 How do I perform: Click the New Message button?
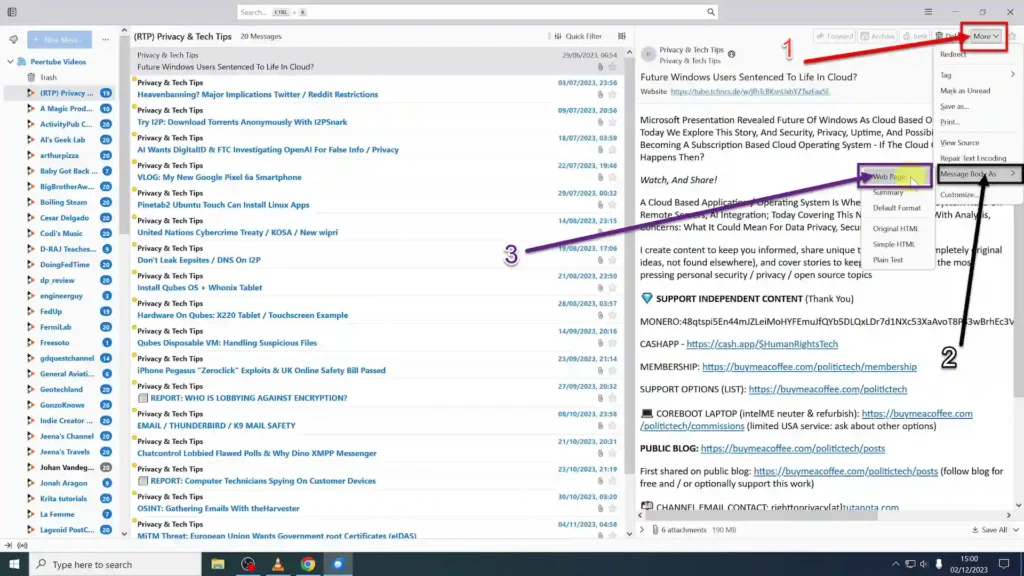pos(59,40)
